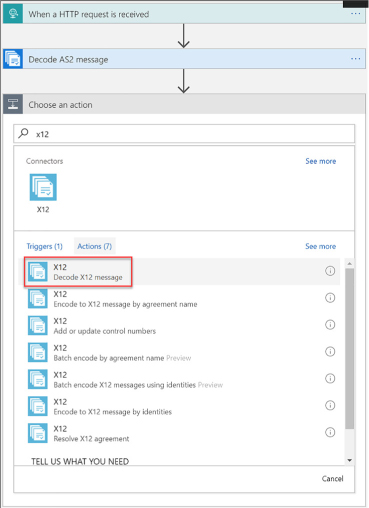The width and height of the screenshot is (369, 508).
Task: Click icon for Batch encode by agreement name
Action: pos(38,352)
